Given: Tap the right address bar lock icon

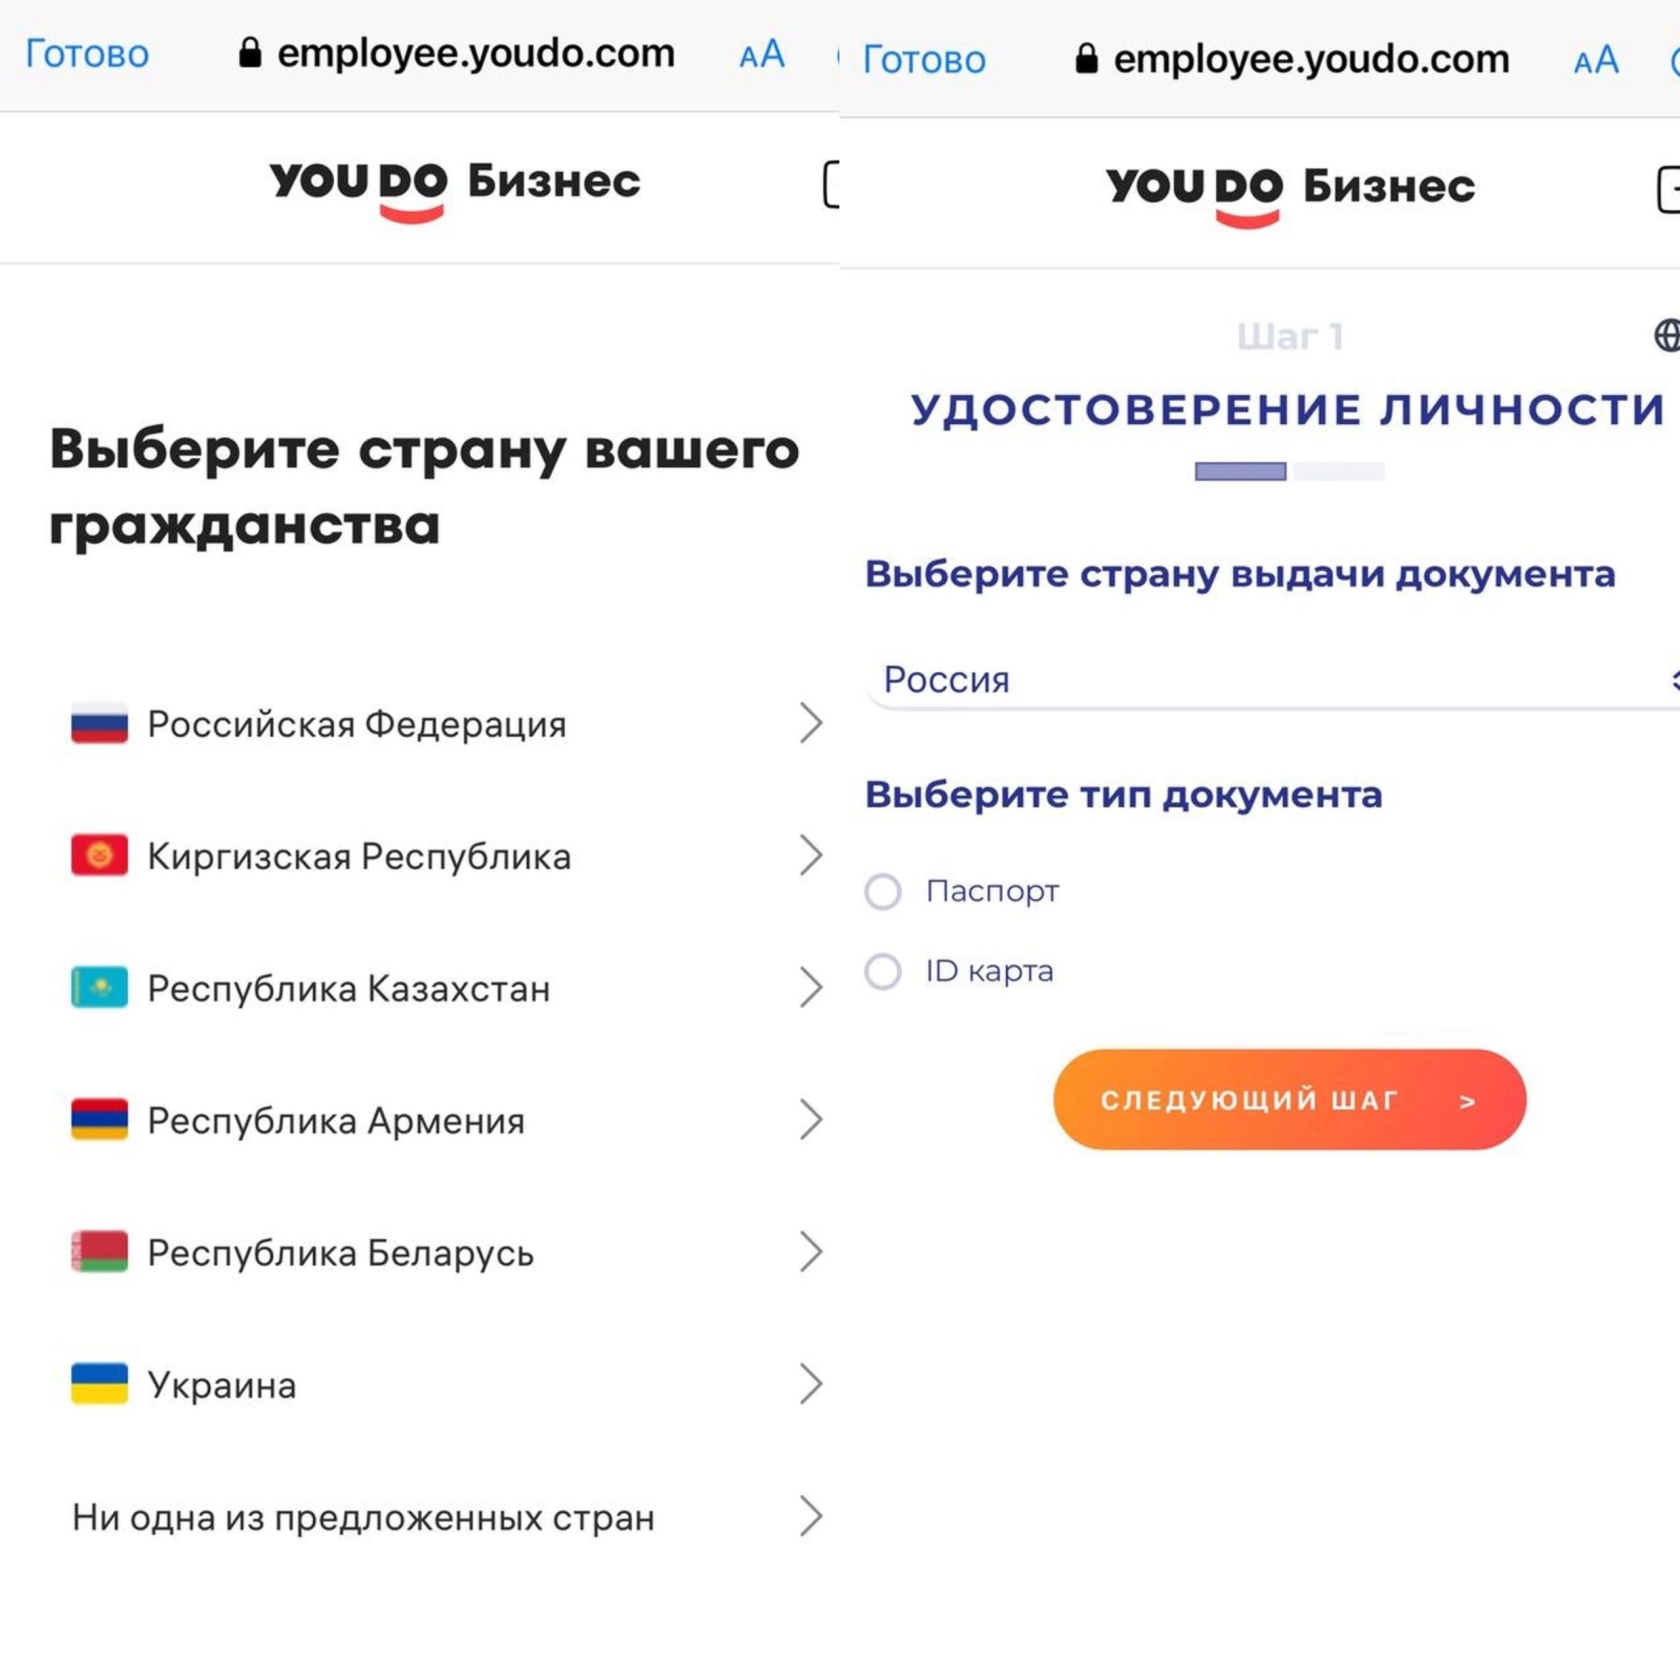Looking at the screenshot, I should [x=1086, y=59].
